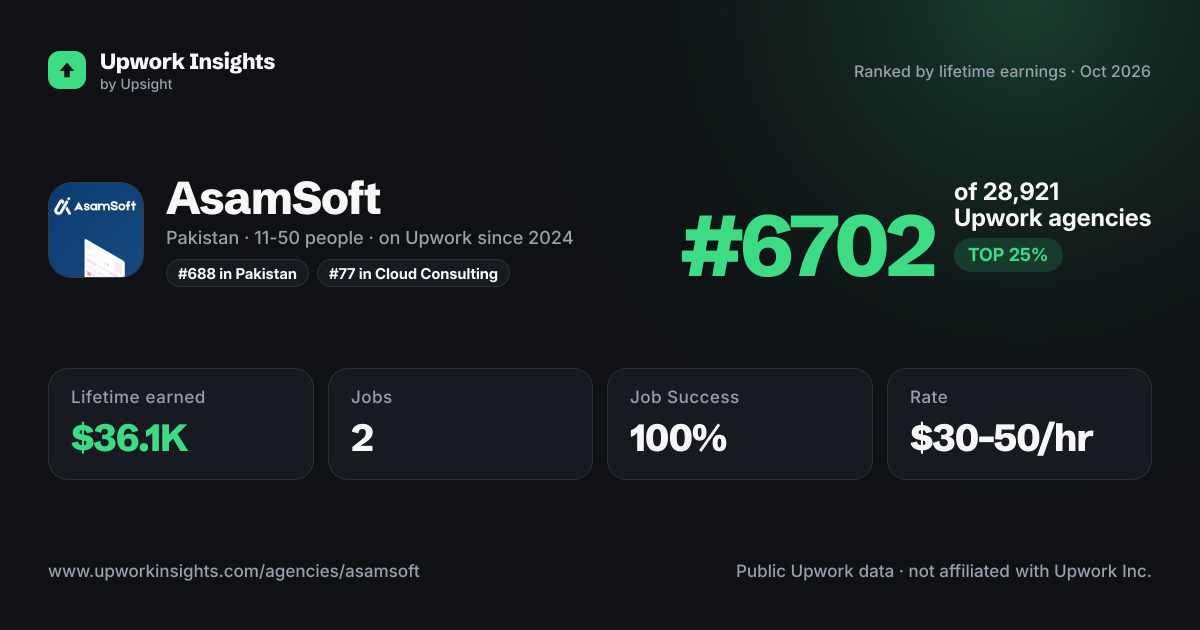Open the Lifetime earned card
Screen dimensions: 1200x630
[181, 424]
